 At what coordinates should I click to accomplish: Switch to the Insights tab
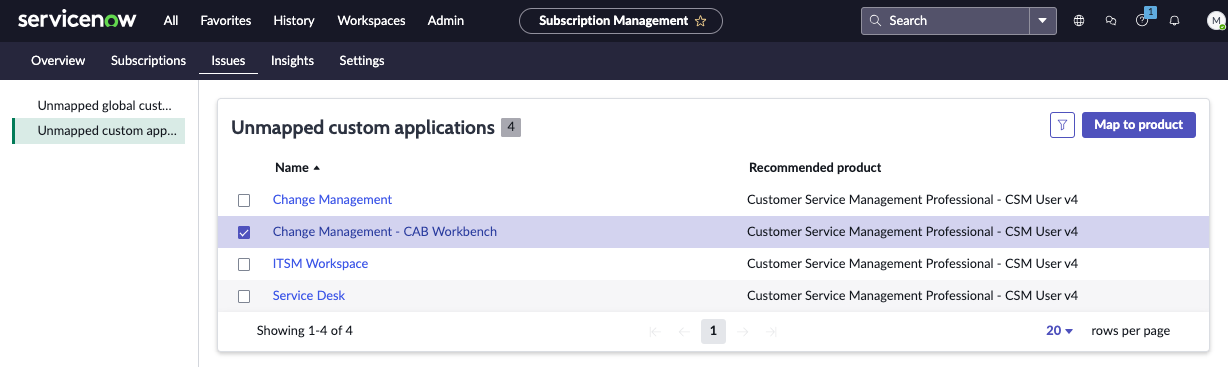point(292,60)
